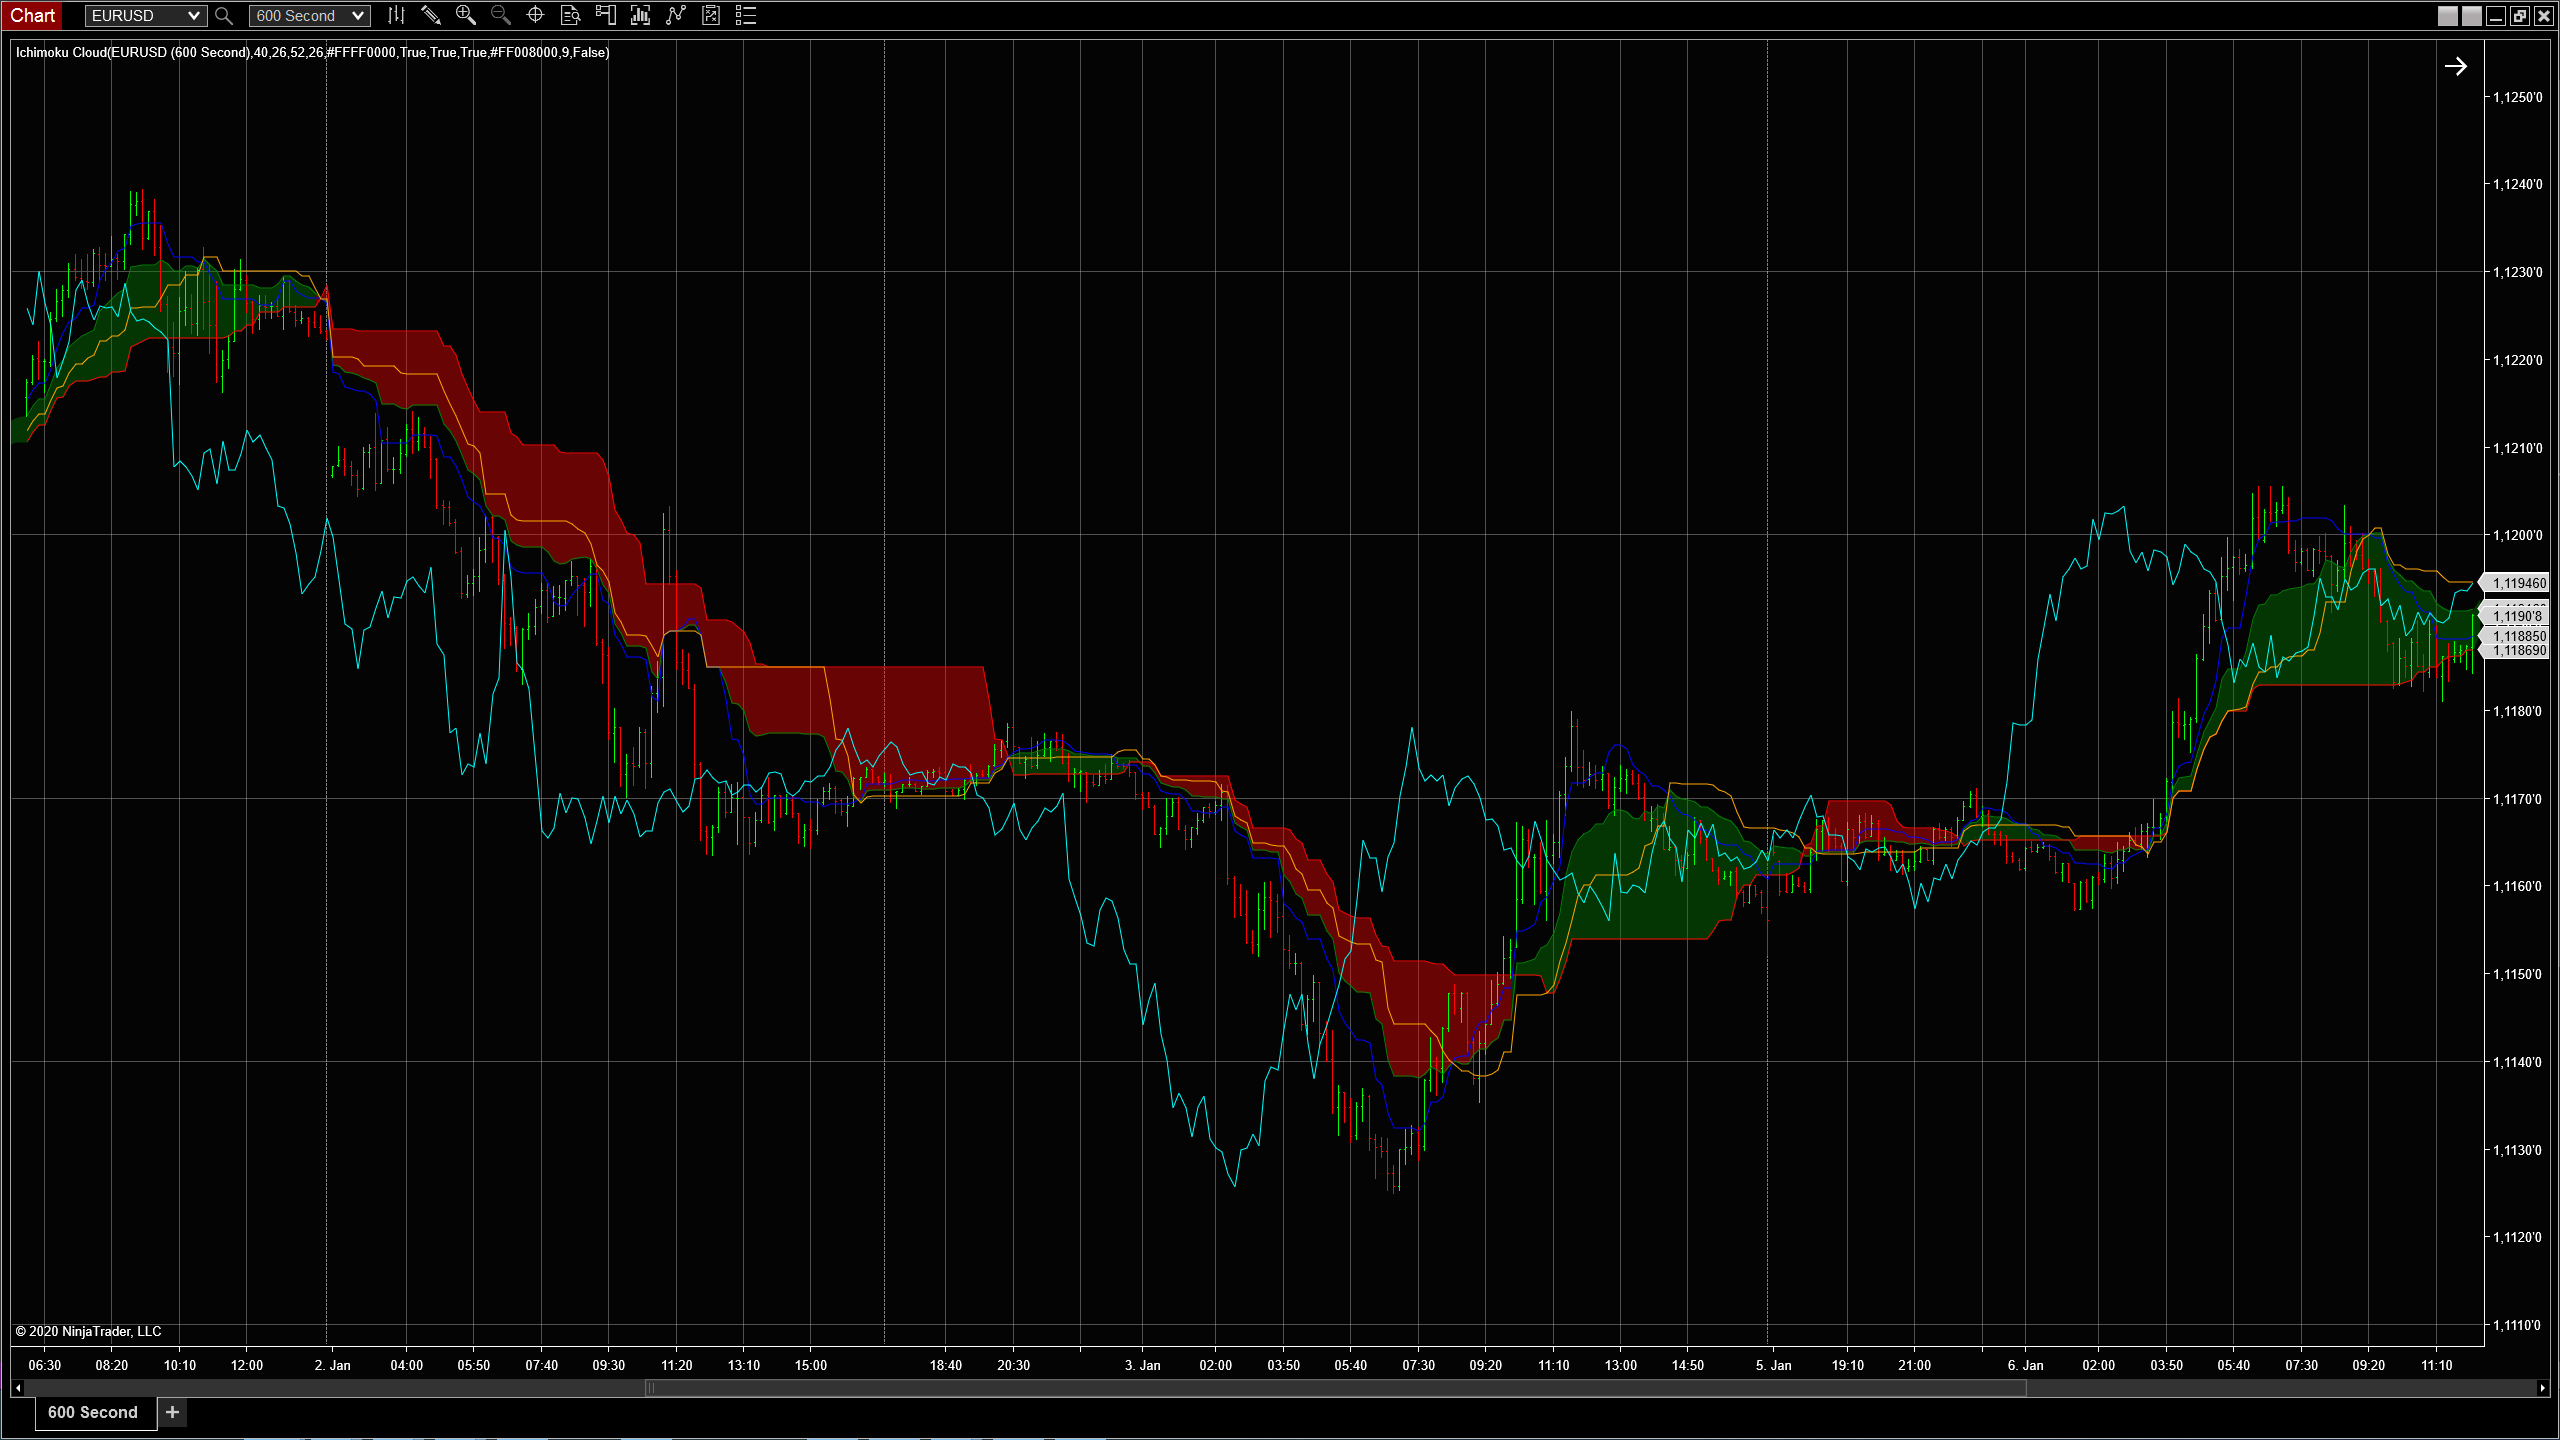Click the instrument search magnifier icon

coord(224,16)
